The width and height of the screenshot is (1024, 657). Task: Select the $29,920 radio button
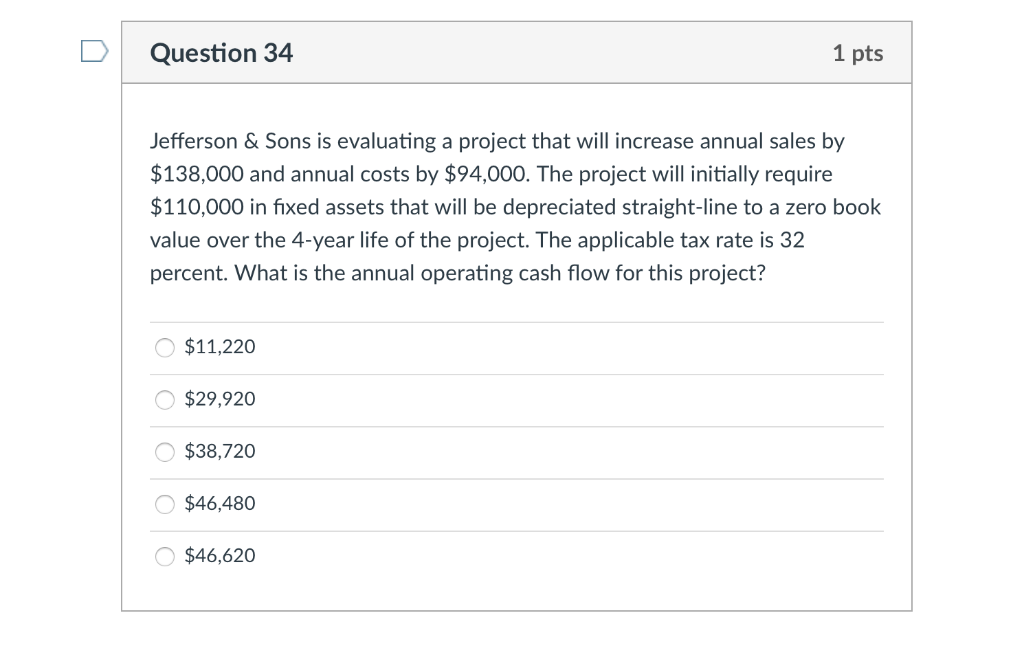(164, 400)
